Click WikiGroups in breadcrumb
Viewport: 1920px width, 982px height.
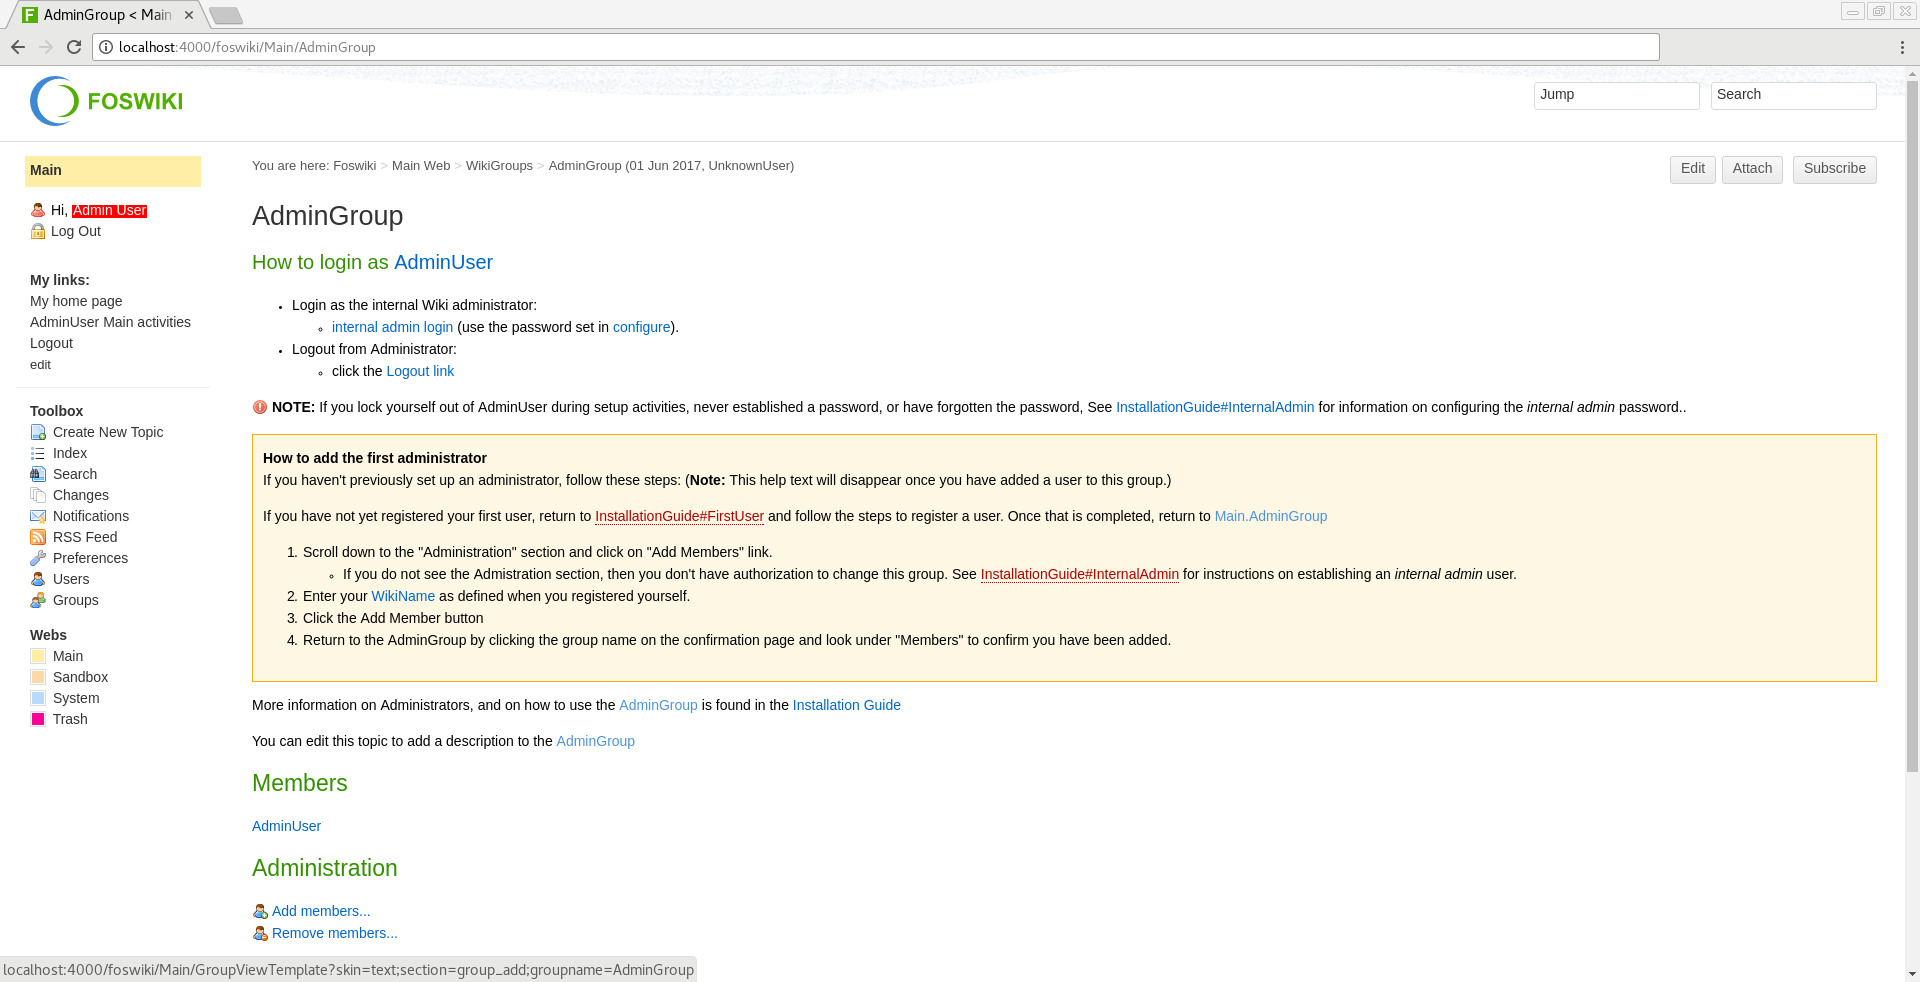pyautogui.click(x=499, y=166)
